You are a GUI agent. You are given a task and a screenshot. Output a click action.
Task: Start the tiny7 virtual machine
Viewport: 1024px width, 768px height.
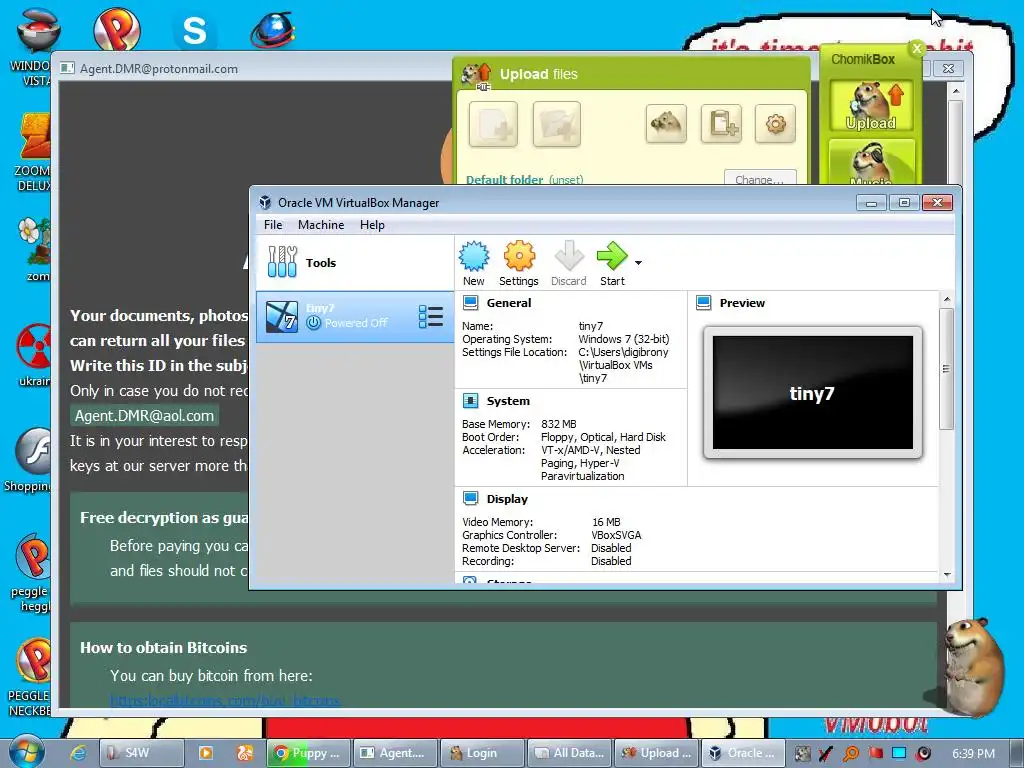(612, 263)
